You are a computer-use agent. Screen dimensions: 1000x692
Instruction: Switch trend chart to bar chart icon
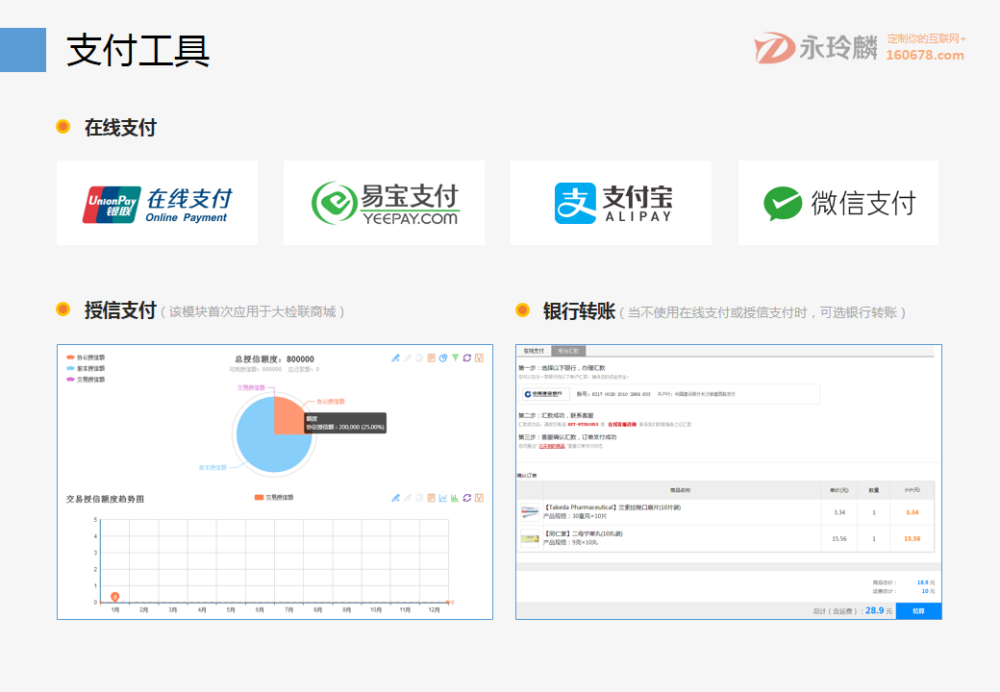pos(455,498)
